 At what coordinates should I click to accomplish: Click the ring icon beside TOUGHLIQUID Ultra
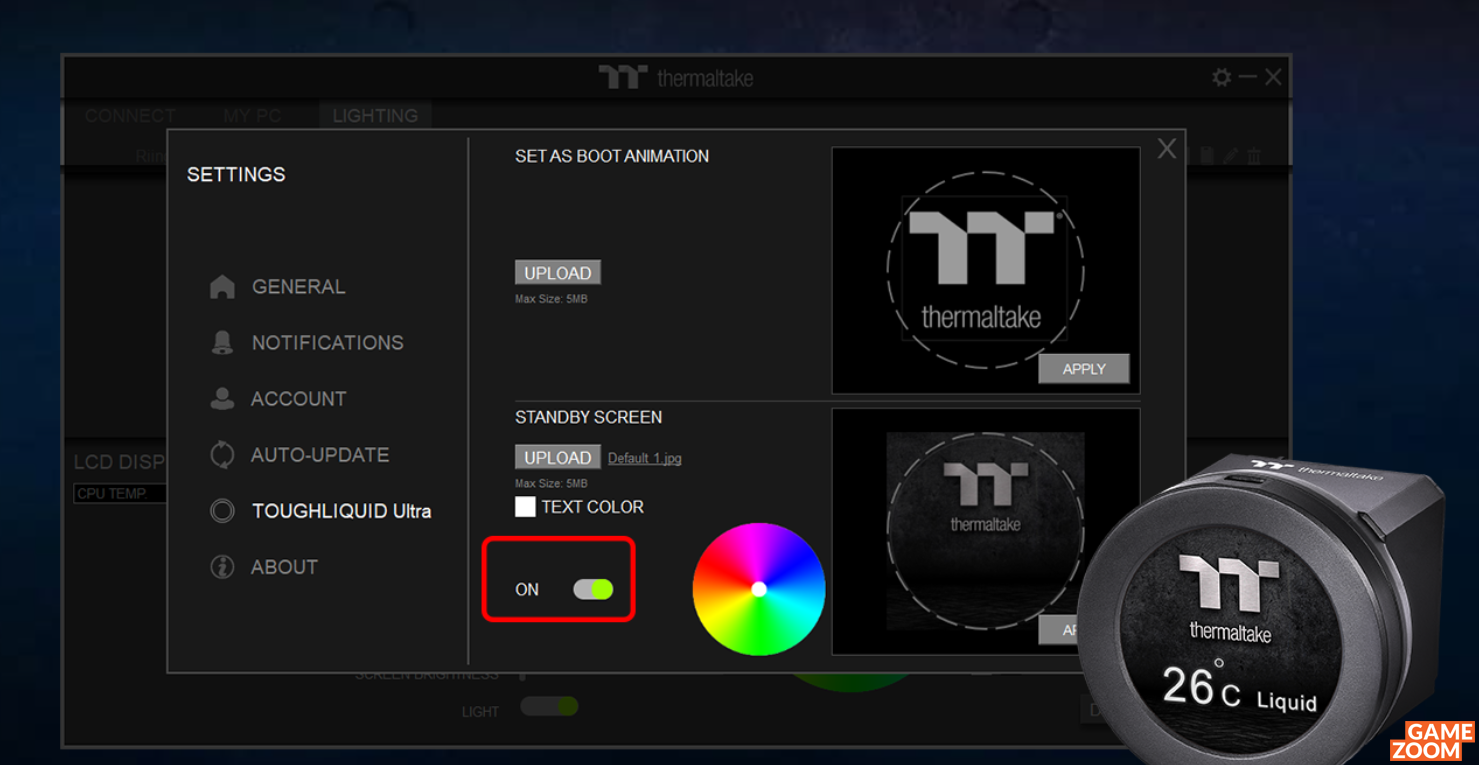[222, 511]
